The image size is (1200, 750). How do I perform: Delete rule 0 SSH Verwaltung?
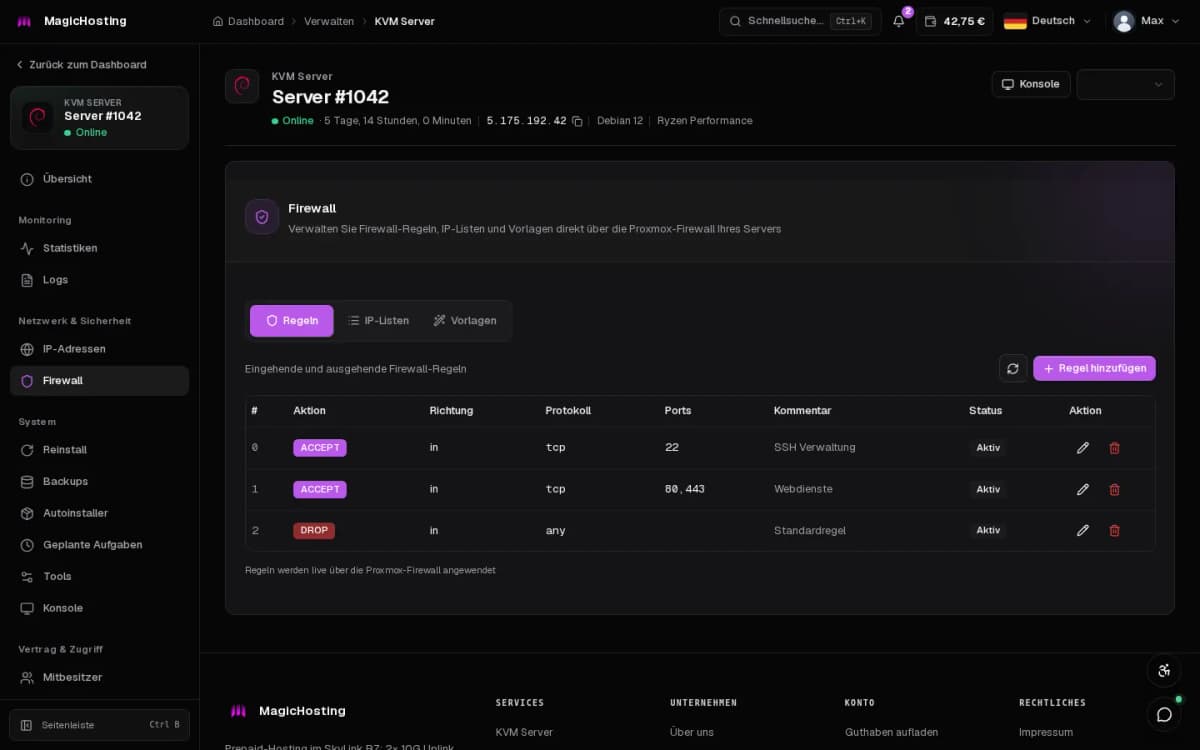pyautogui.click(x=1114, y=448)
